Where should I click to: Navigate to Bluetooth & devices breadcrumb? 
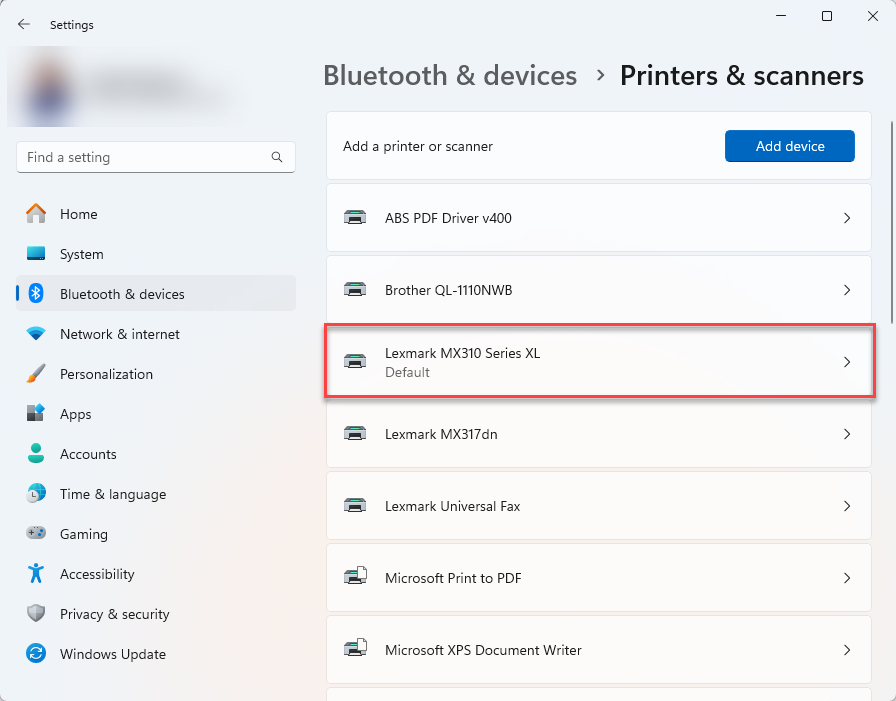(450, 76)
